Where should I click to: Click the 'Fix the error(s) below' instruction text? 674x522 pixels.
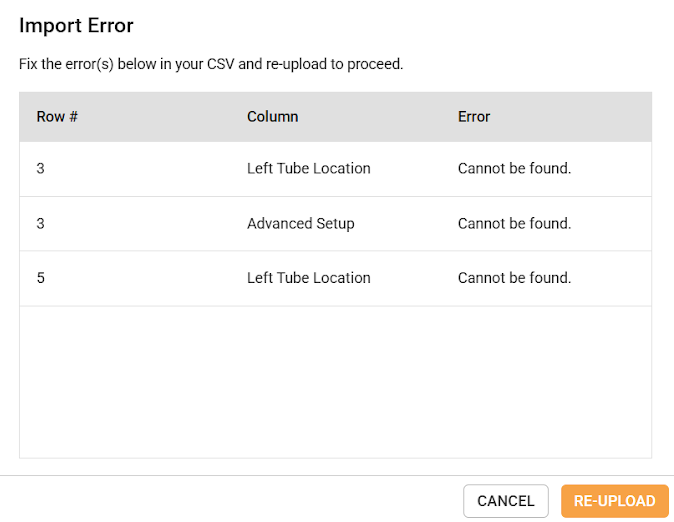click(x=211, y=64)
